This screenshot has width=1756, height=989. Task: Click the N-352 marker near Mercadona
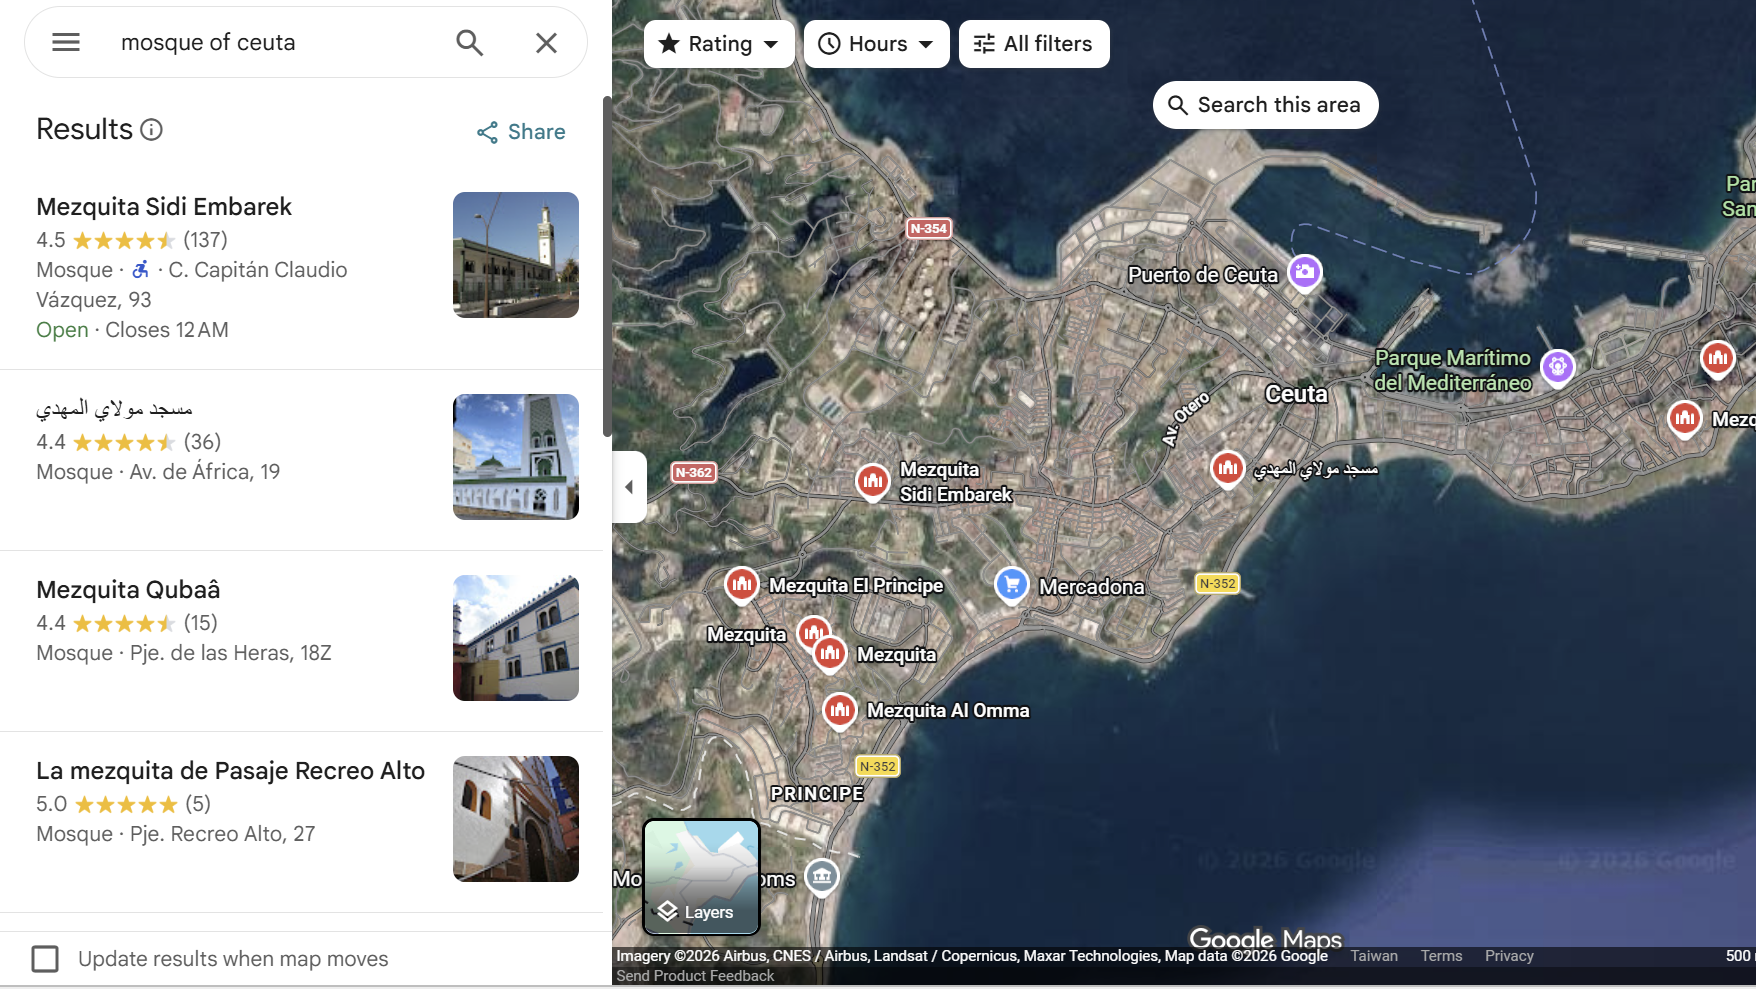click(x=1217, y=583)
